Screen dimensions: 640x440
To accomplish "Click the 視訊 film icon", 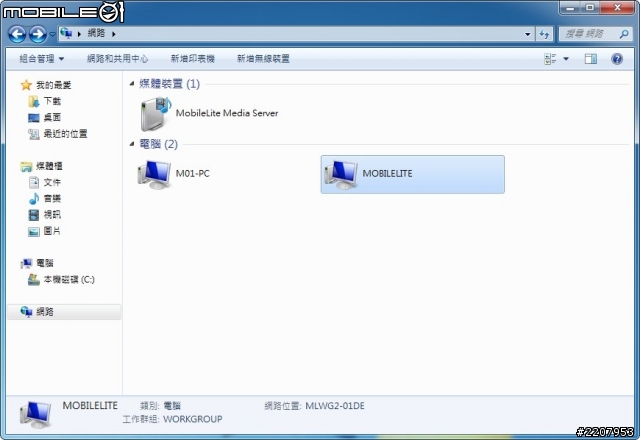I will click(34, 215).
